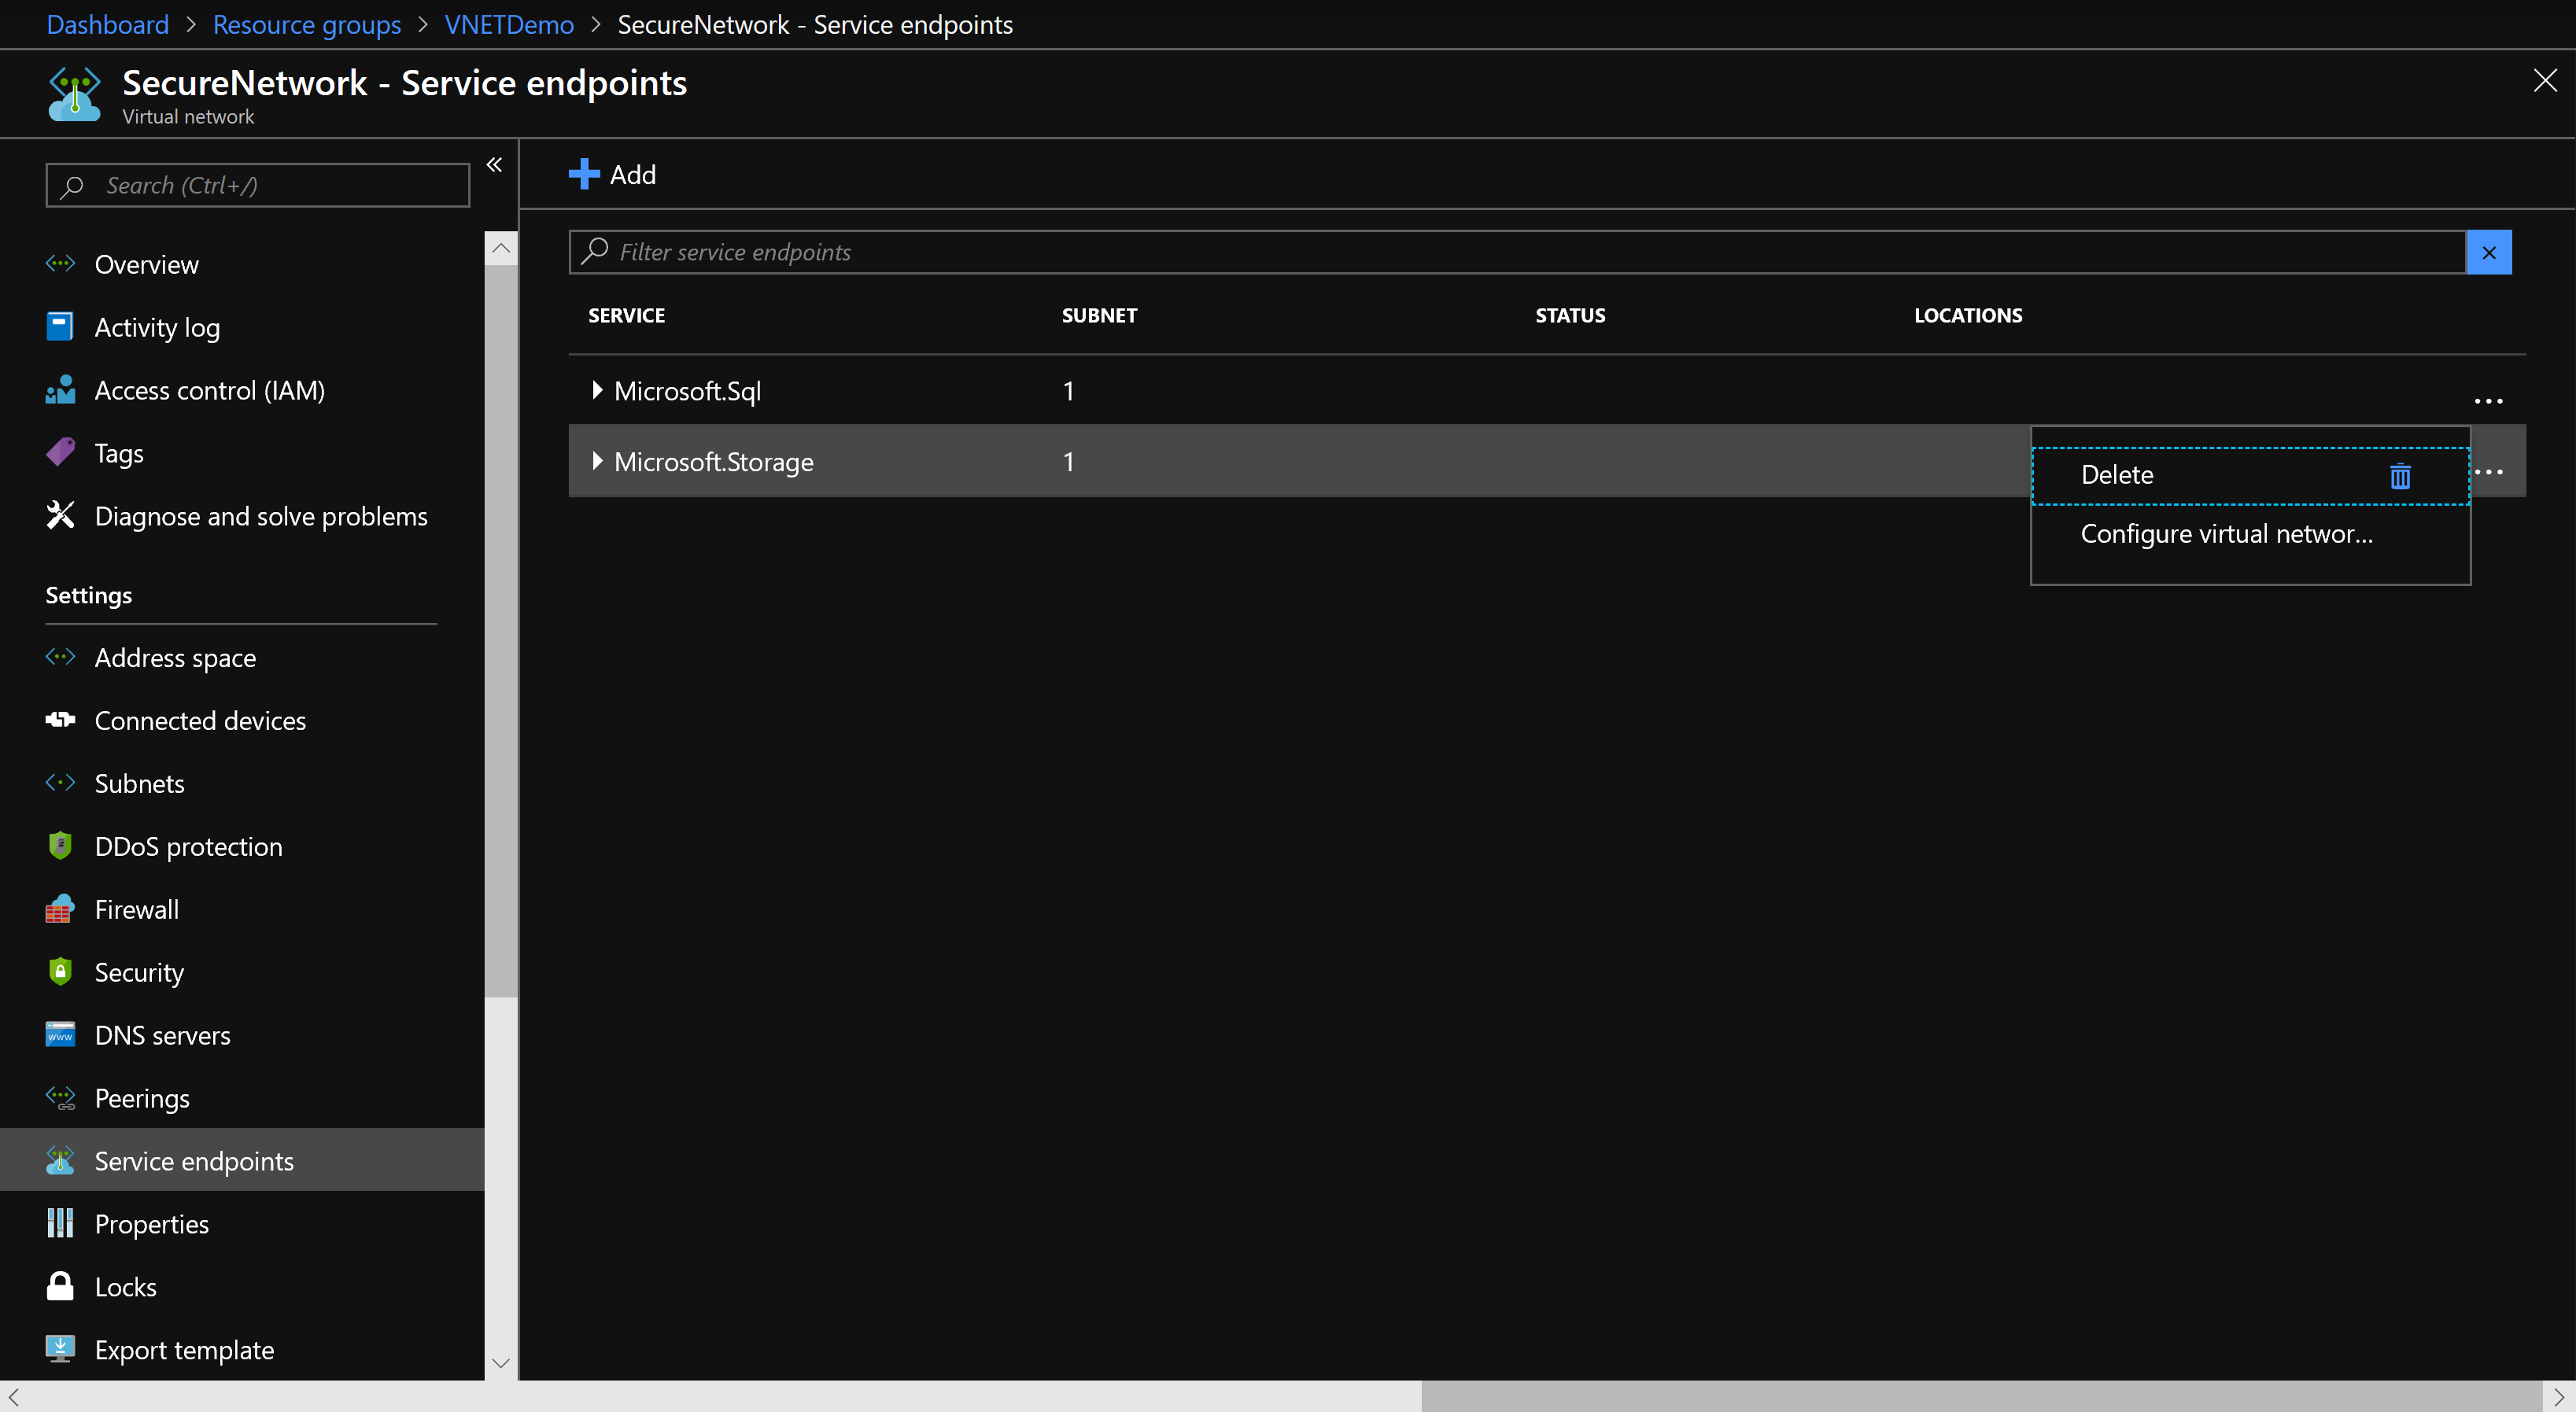This screenshot has width=2576, height=1412.
Task: Click the Peerings icon
Action: click(x=60, y=1098)
